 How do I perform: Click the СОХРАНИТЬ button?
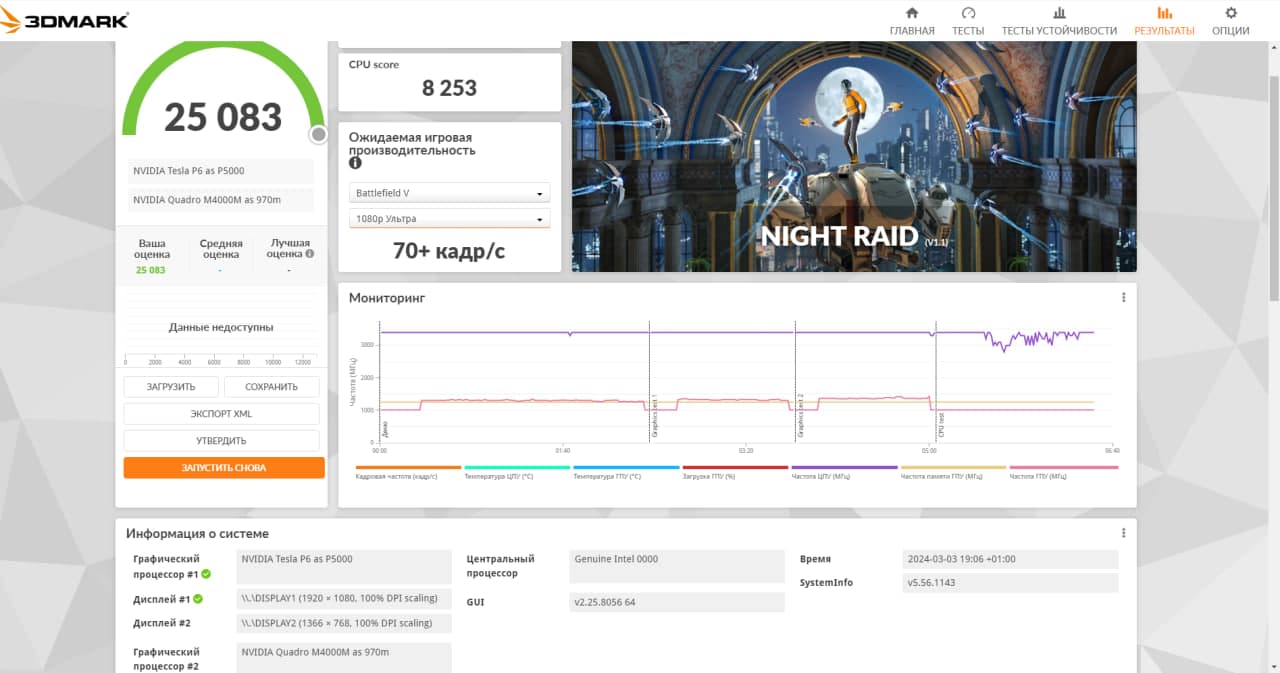[271, 387]
